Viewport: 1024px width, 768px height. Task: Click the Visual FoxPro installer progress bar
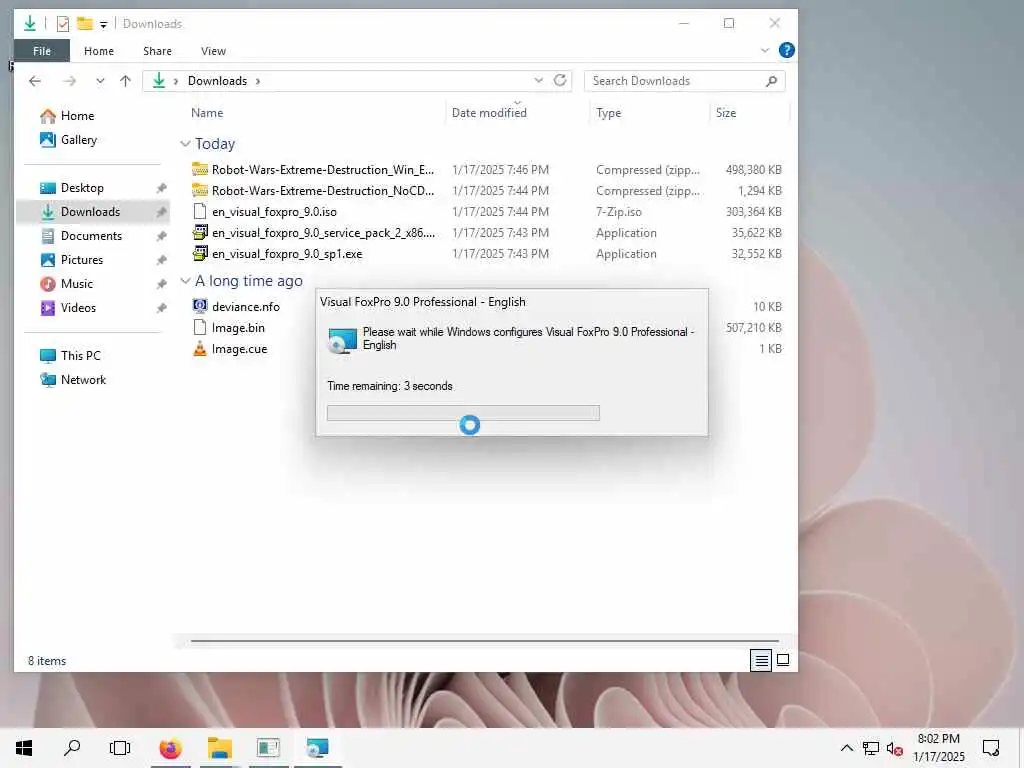pos(463,413)
